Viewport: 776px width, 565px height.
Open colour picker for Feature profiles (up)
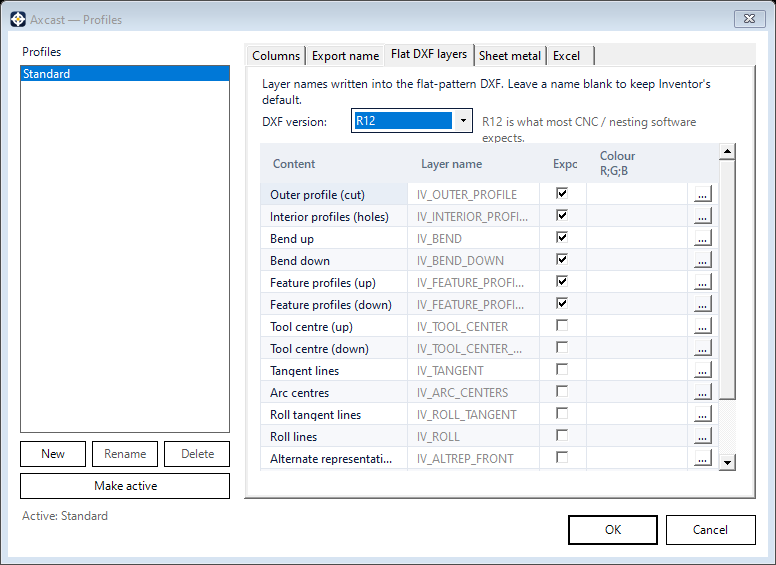pyautogui.click(x=702, y=282)
